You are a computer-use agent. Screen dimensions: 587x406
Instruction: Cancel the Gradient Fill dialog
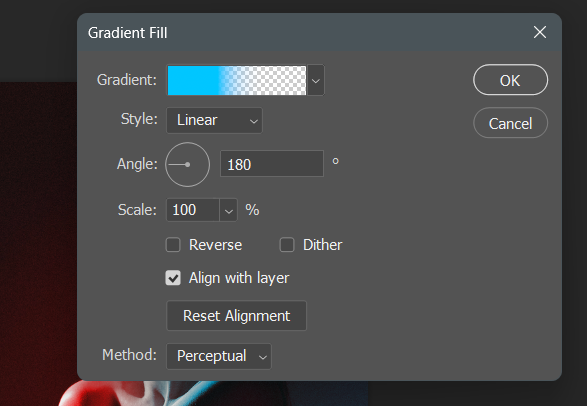pyautogui.click(x=511, y=123)
